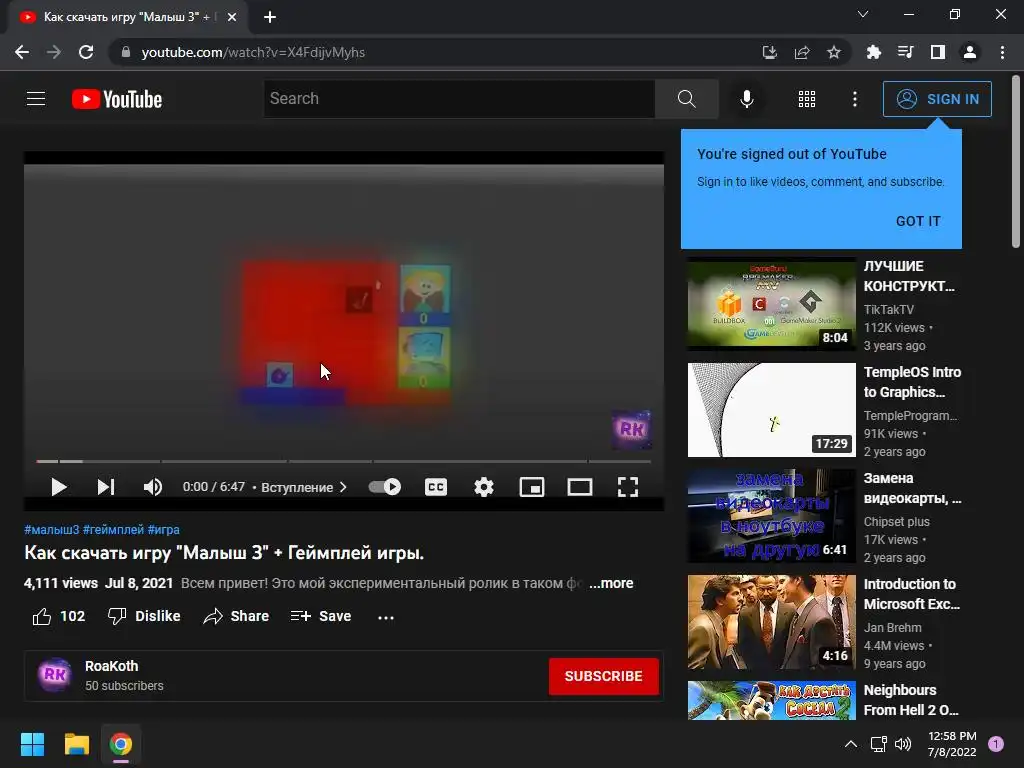The width and height of the screenshot is (1024, 768).
Task: Open File Explorer from taskbar
Action: (76, 744)
